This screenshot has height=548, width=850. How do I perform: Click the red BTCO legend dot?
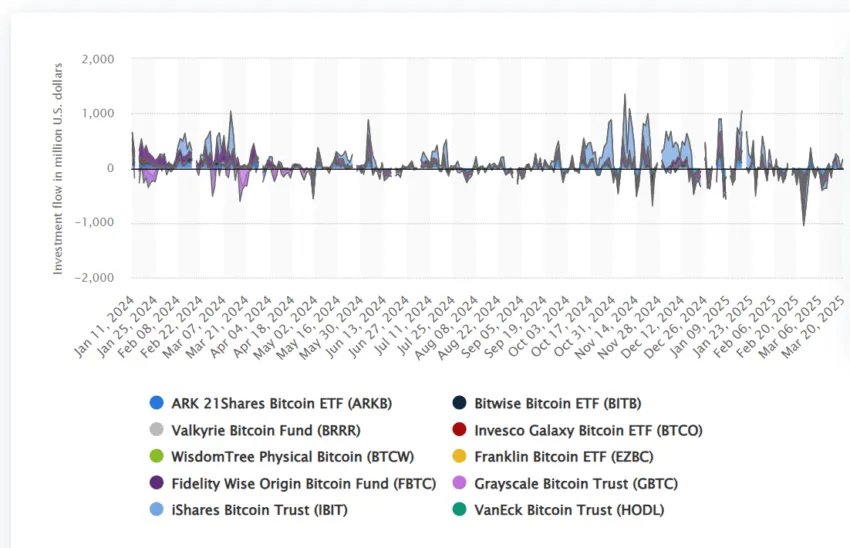(459, 429)
